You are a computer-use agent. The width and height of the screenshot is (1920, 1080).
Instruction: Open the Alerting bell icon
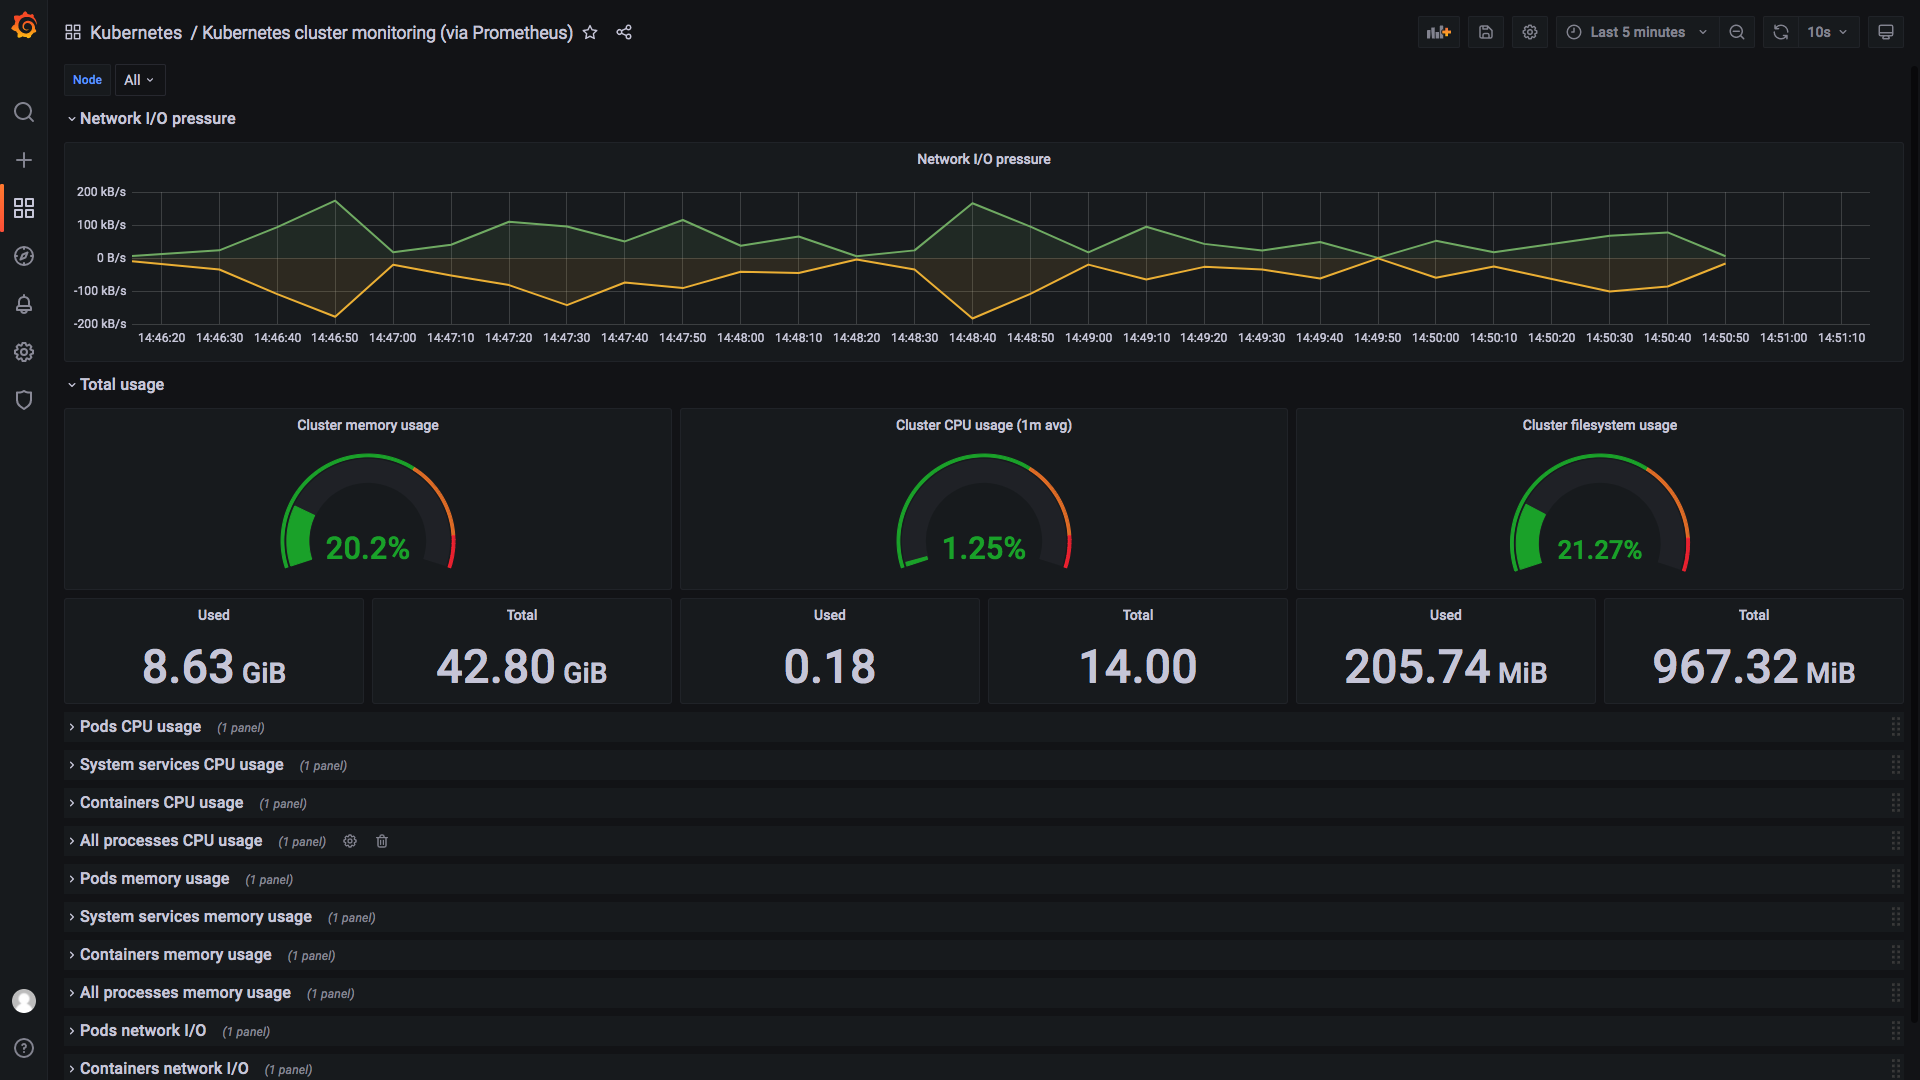pyautogui.click(x=24, y=304)
